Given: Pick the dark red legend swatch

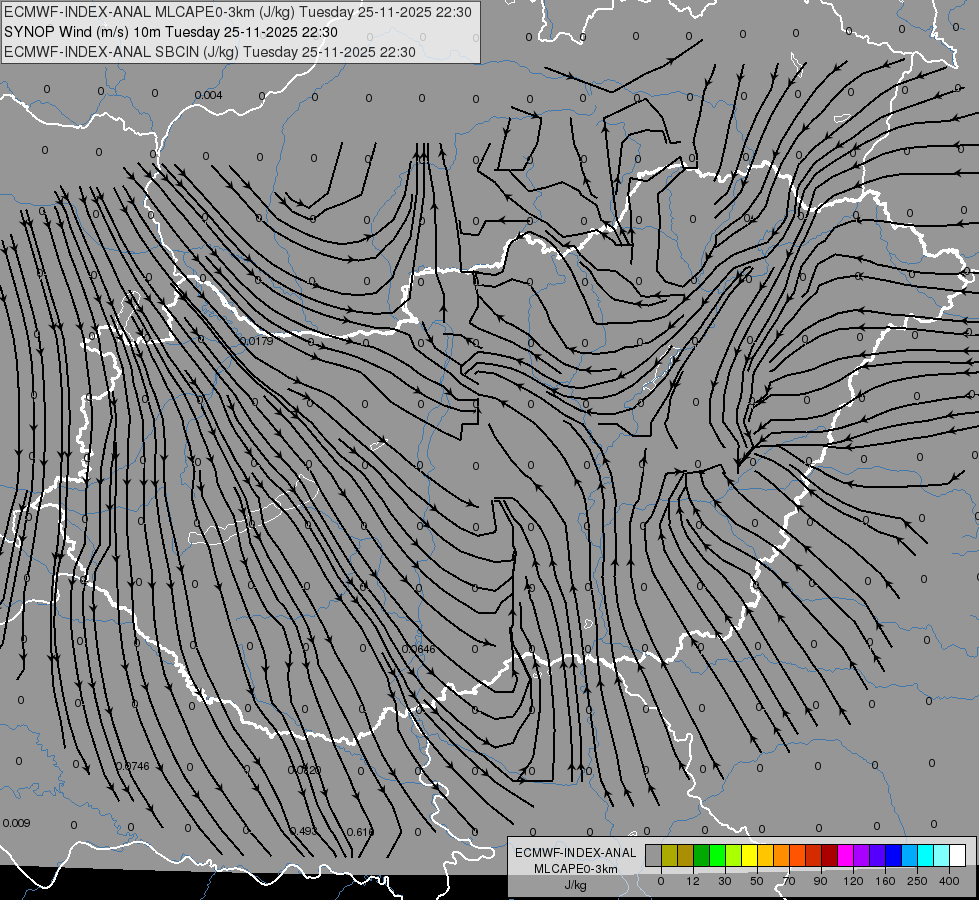Looking at the screenshot, I should (x=830, y=856).
